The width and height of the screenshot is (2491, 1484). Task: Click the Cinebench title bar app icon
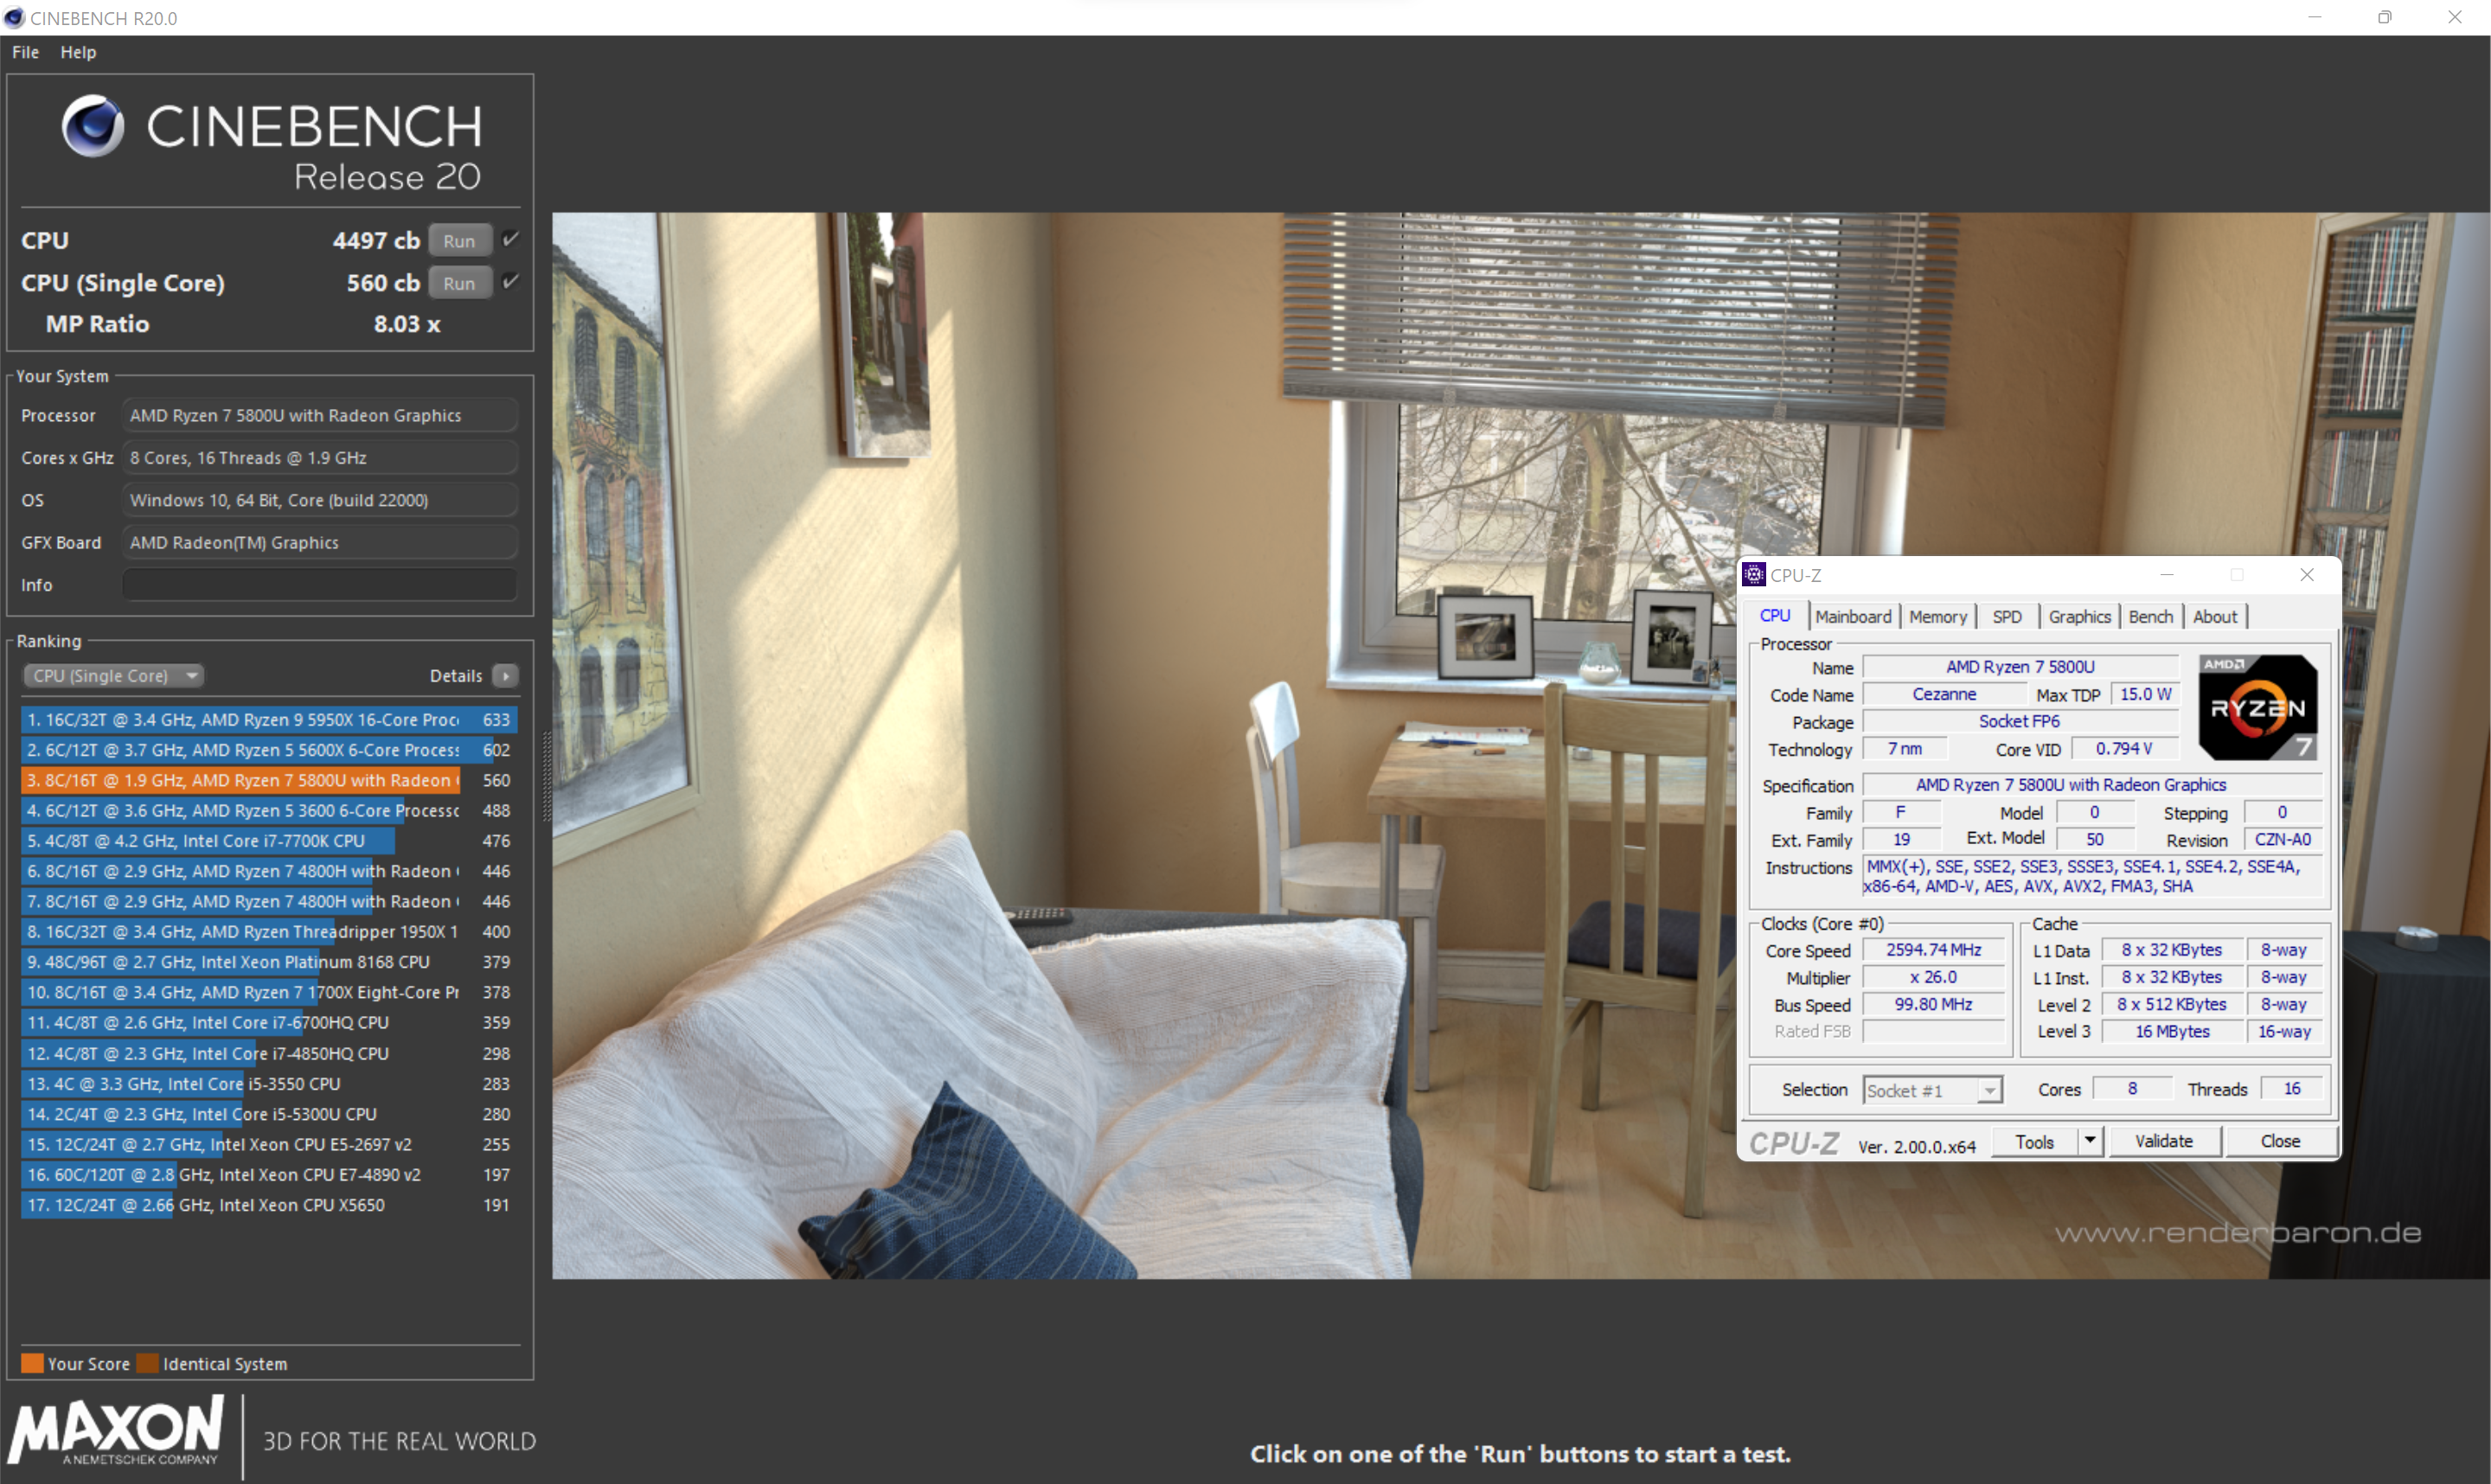coord(14,17)
